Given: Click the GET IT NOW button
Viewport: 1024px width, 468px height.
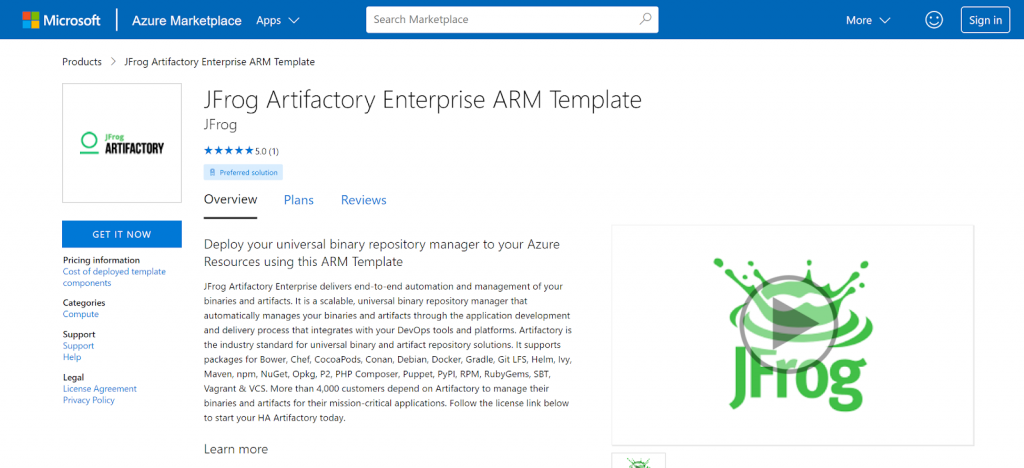Looking at the screenshot, I should [122, 234].
